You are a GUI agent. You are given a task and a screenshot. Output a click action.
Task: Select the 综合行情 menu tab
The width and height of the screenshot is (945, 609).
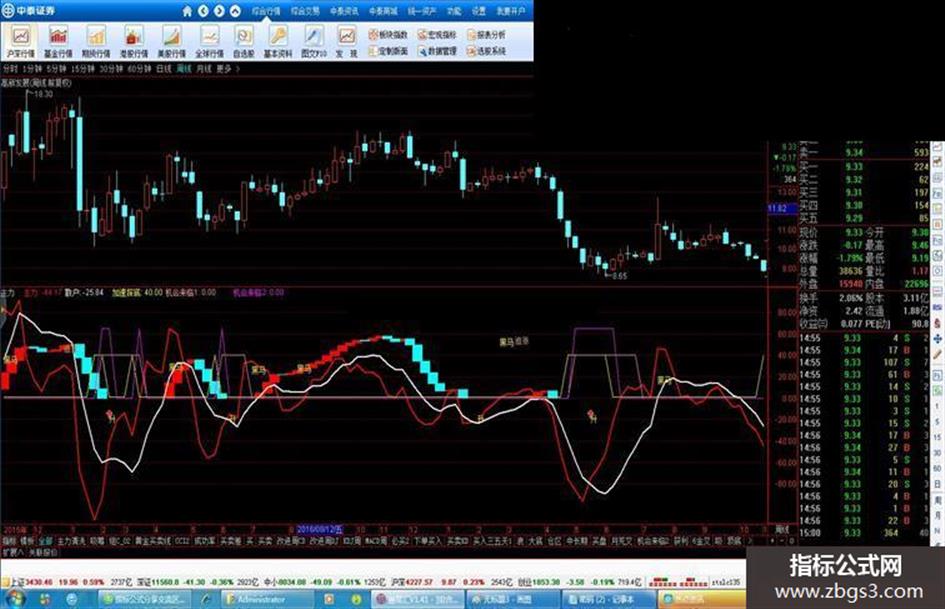266,11
